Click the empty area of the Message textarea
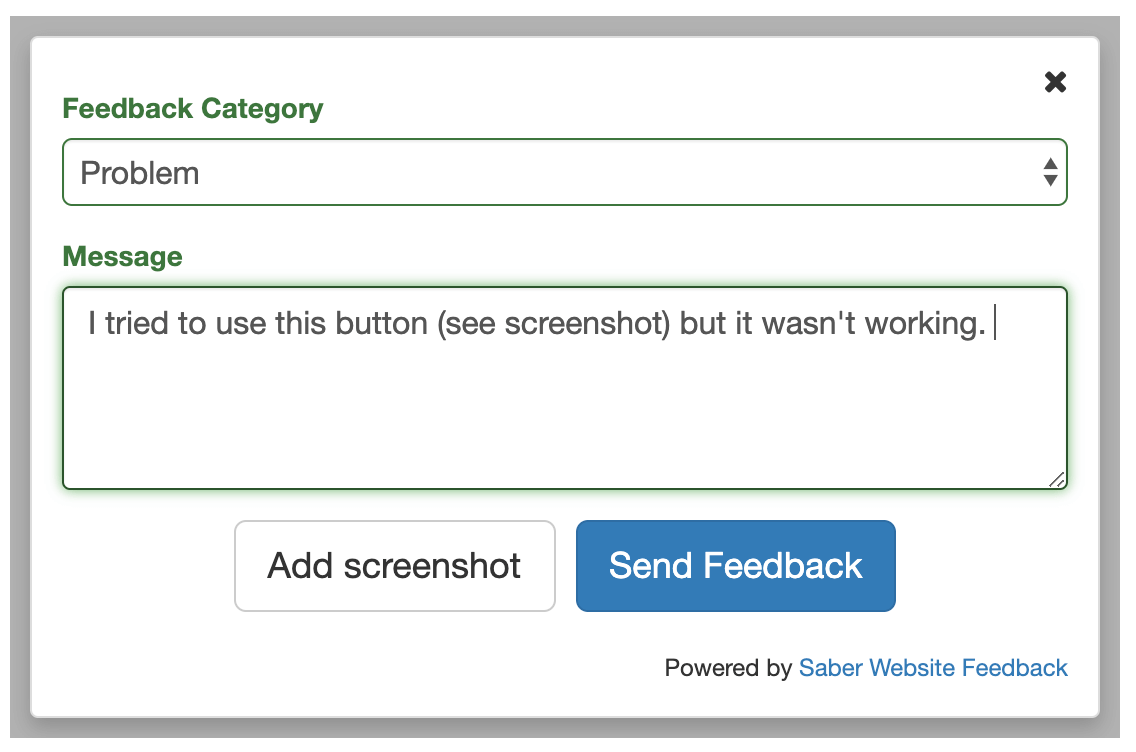Image resolution: width=1136 pixels, height=752 pixels. (x=564, y=420)
